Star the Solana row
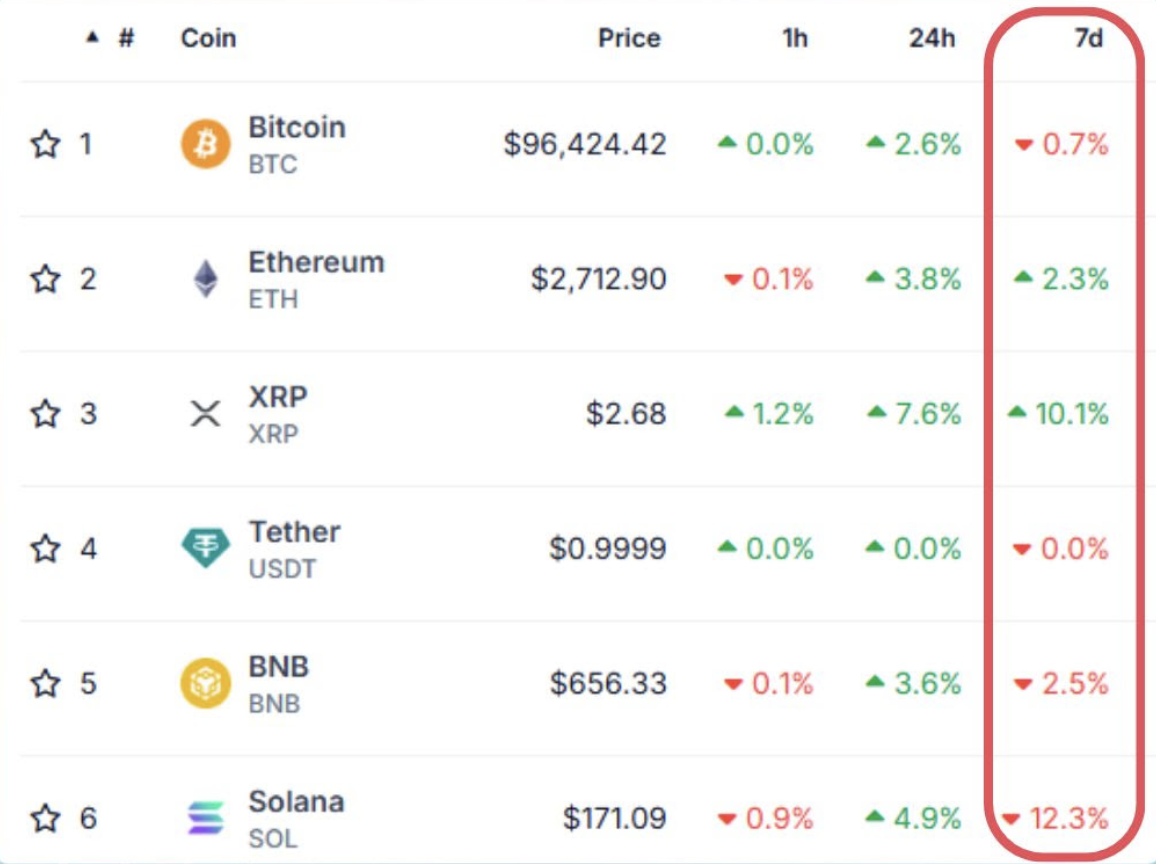 click(45, 818)
